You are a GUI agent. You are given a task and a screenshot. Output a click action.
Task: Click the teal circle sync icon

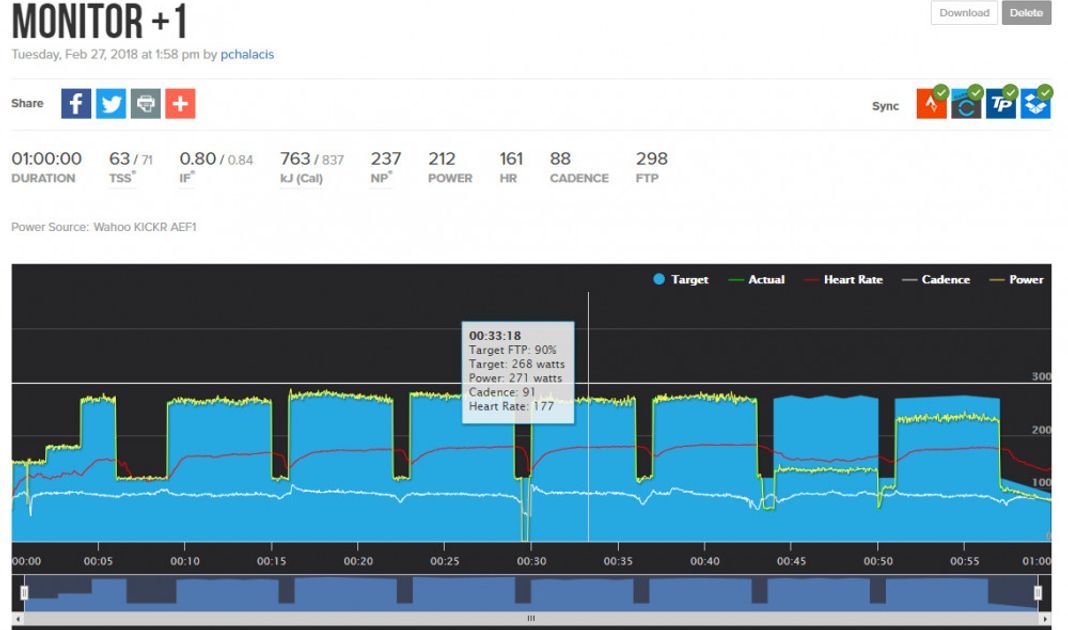(966, 104)
